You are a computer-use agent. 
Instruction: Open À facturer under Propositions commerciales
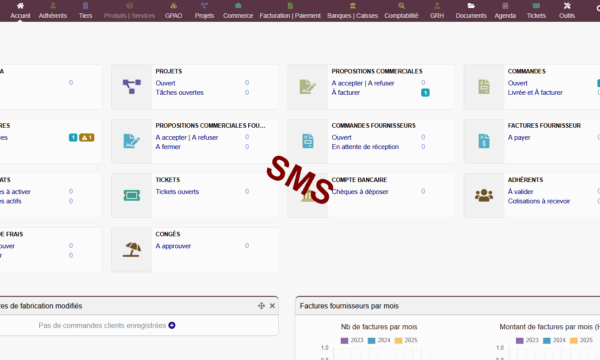pyautogui.click(x=346, y=93)
